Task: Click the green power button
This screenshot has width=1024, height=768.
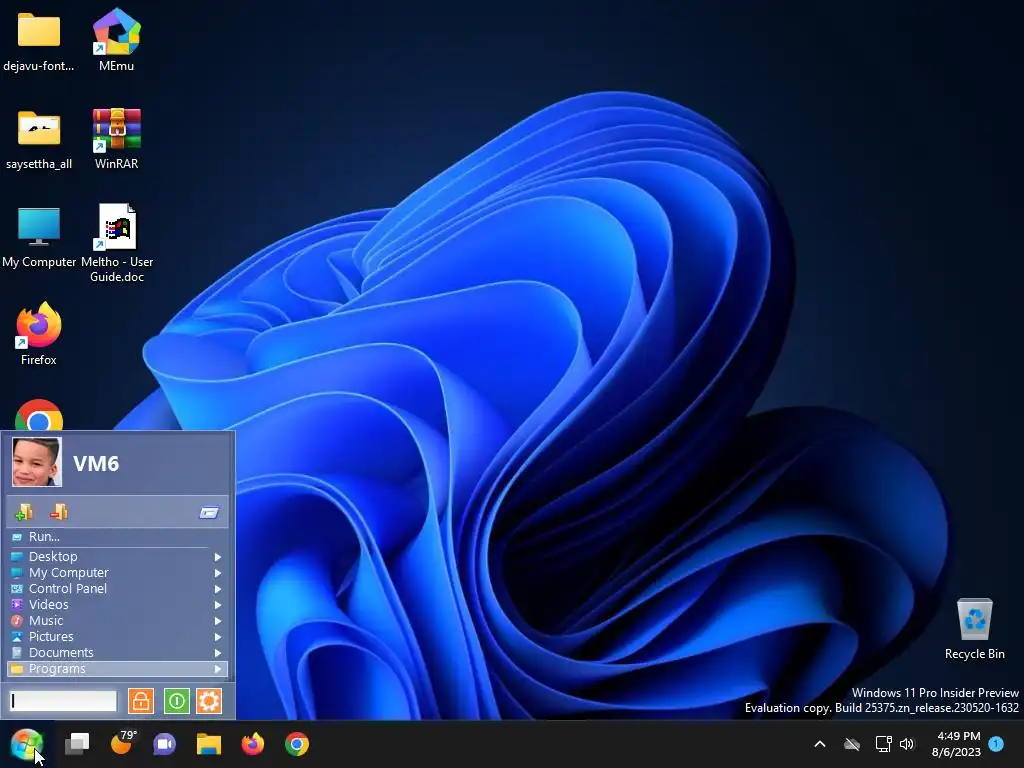Action: point(176,701)
